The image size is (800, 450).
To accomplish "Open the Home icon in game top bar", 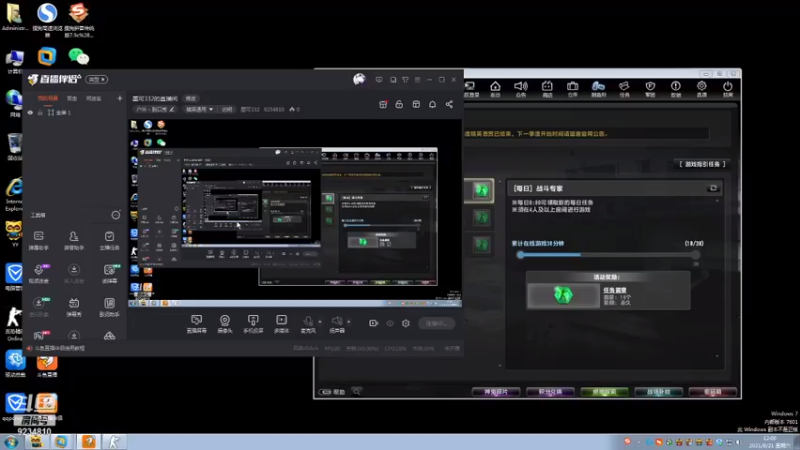I will tap(495, 86).
